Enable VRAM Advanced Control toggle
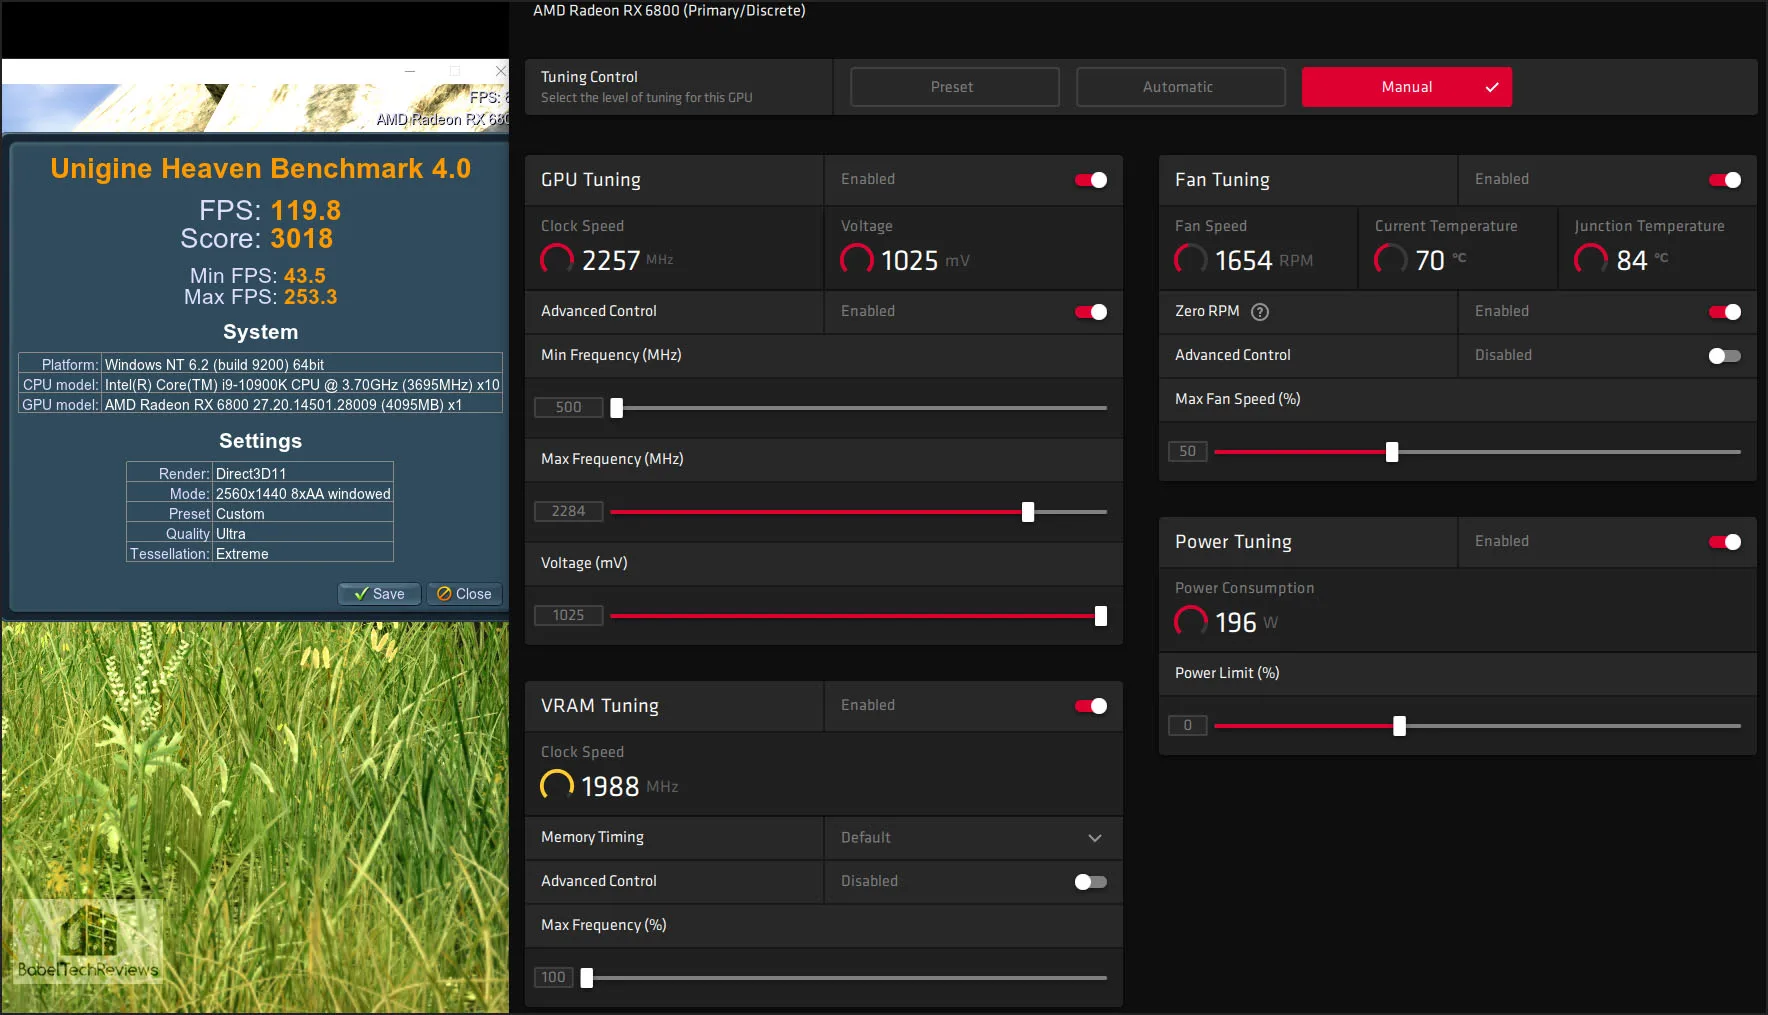Image resolution: width=1768 pixels, height=1015 pixels. click(x=1091, y=882)
